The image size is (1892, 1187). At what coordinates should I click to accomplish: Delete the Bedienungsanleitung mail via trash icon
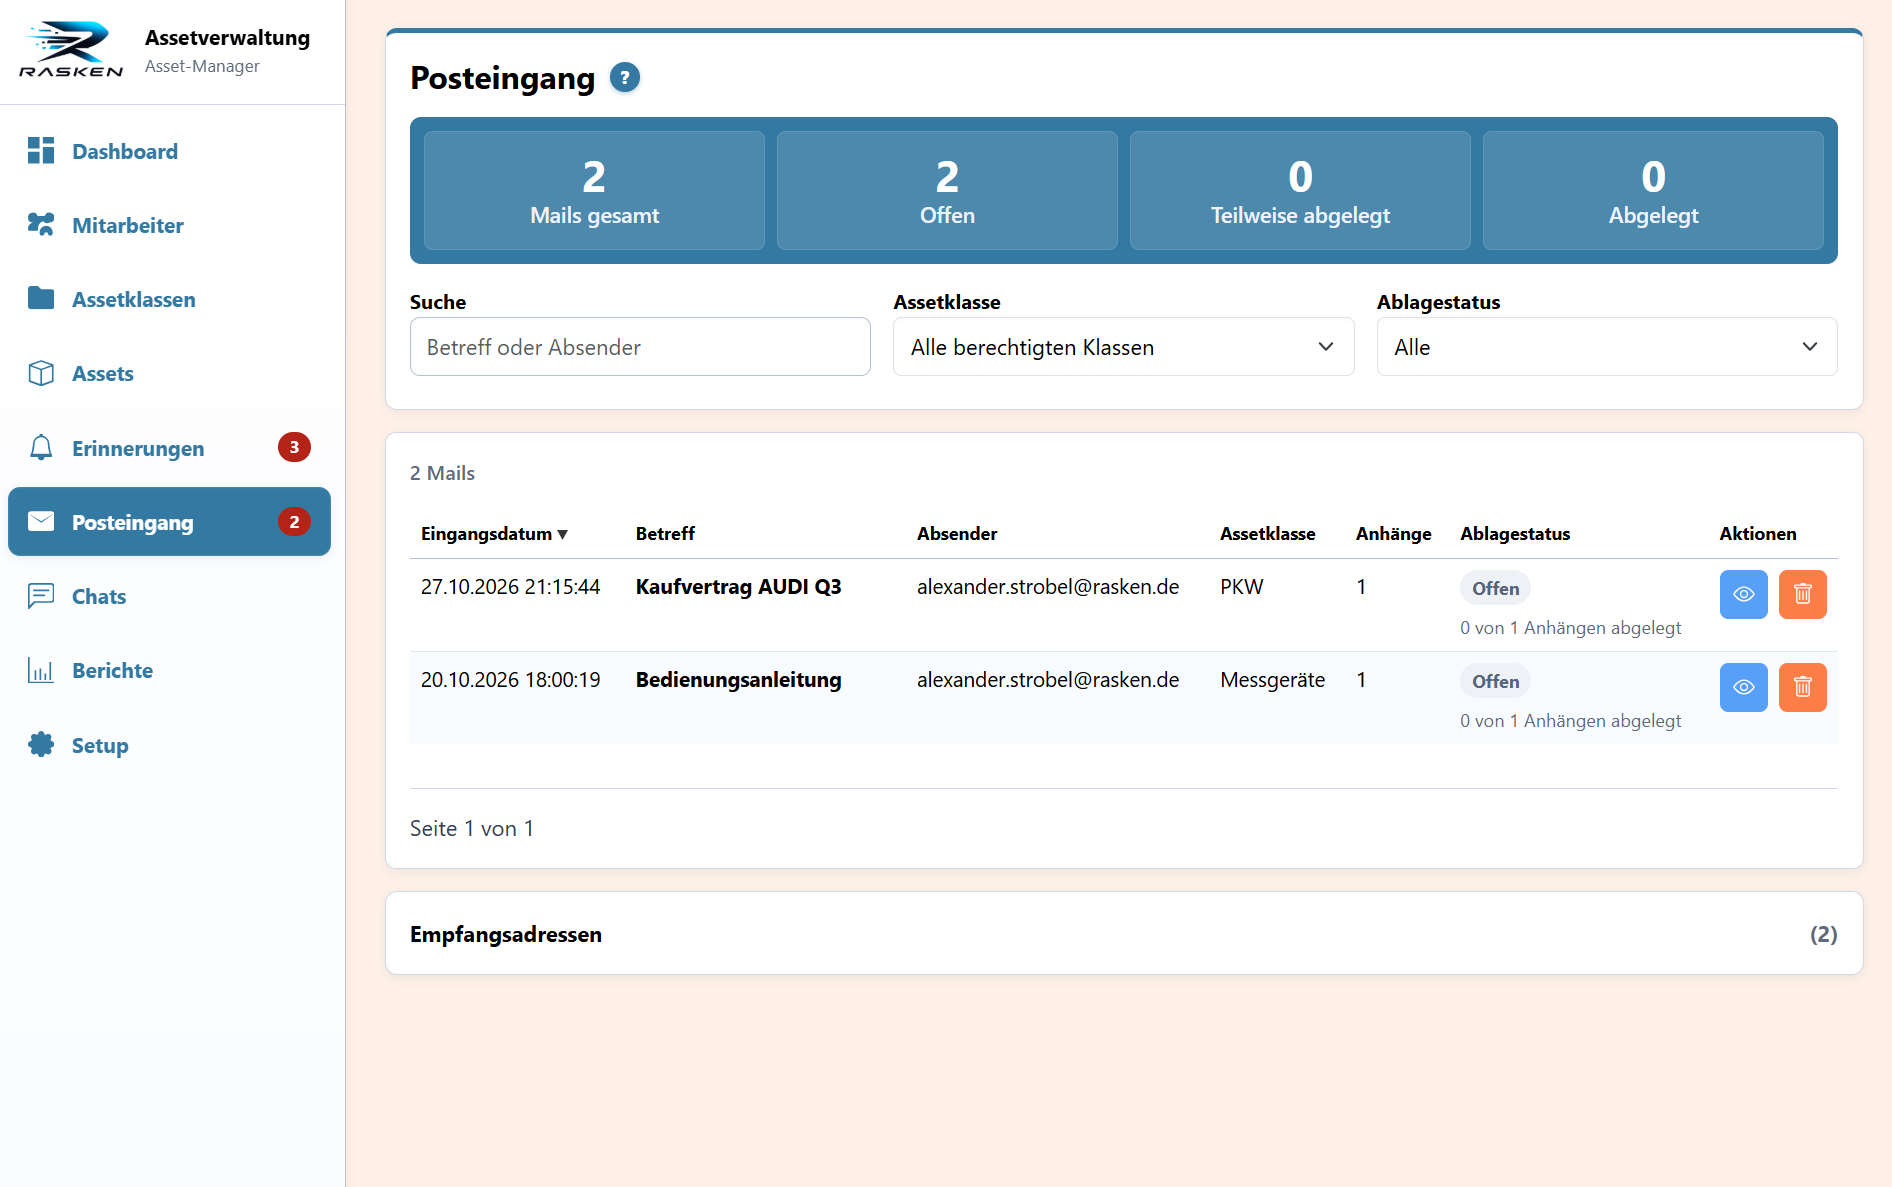click(1803, 688)
